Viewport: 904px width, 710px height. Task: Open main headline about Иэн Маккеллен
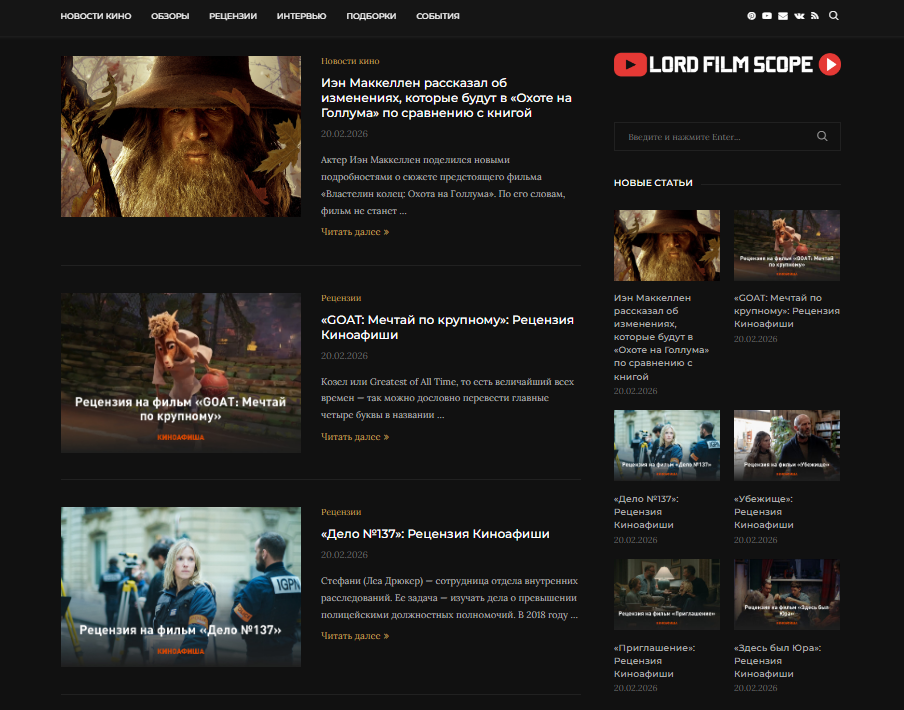pyautogui.click(x=446, y=98)
